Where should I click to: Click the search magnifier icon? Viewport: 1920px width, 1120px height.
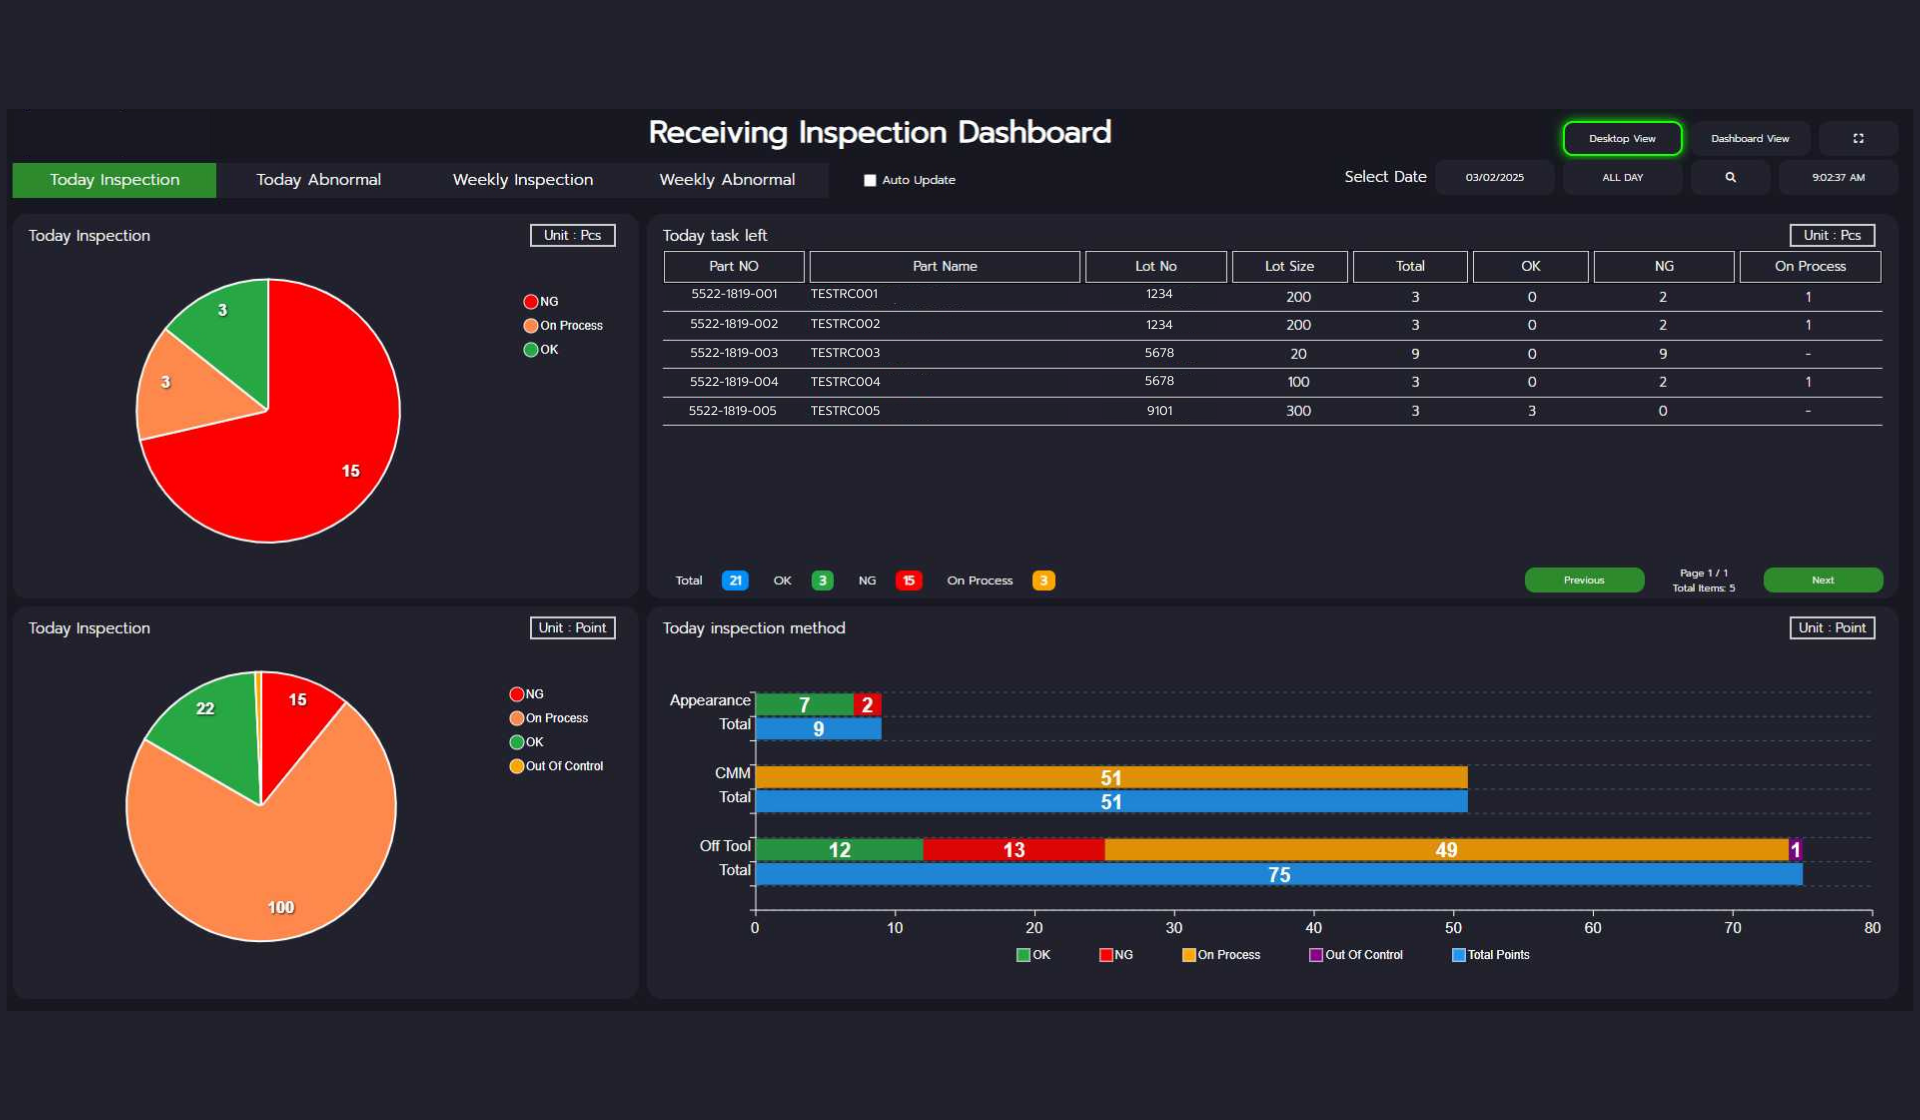pyautogui.click(x=1730, y=177)
